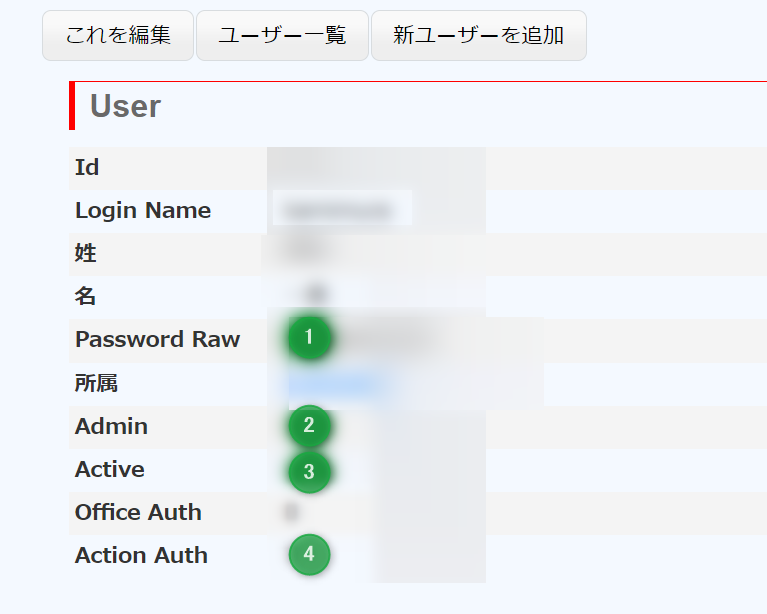This screenshot has width=767, height=614.
Task: Click the これを編集 button
Action: 117,36
